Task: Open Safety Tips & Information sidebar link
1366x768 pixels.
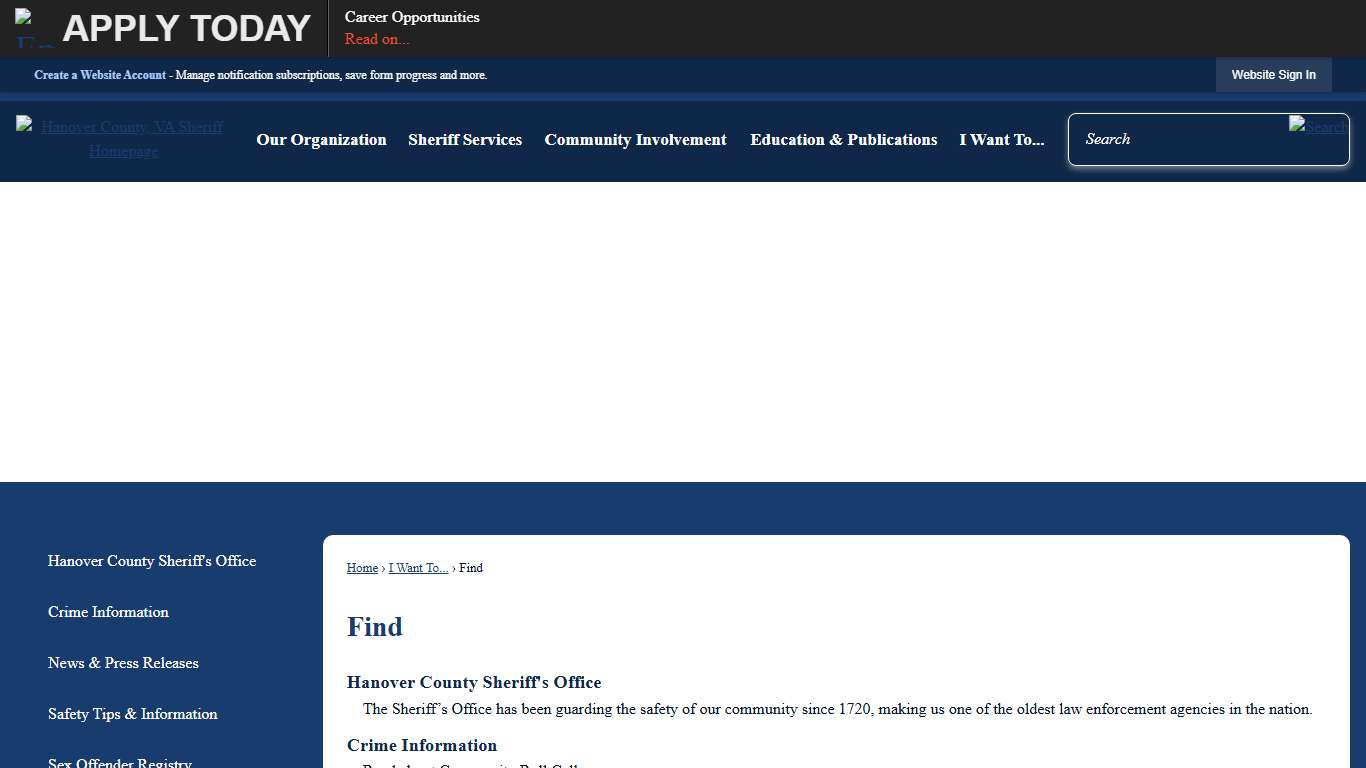Action: point(133,714)
